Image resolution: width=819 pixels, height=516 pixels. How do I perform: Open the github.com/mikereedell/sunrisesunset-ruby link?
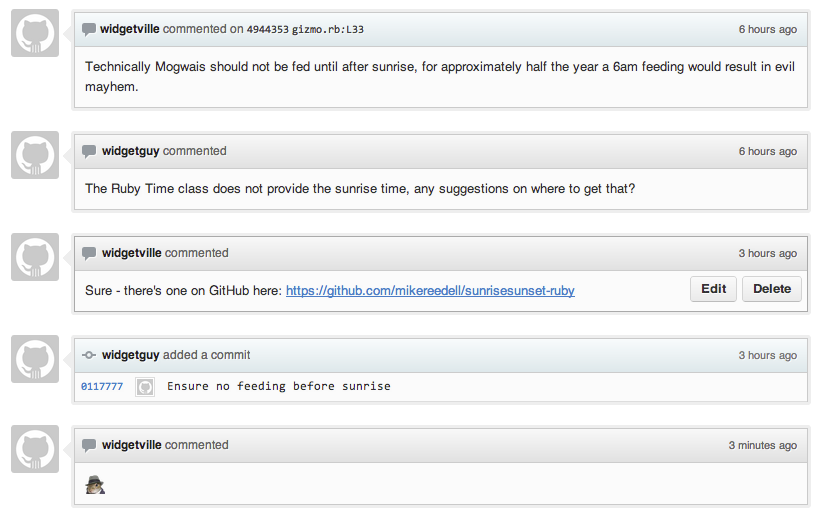click(430, 290)
